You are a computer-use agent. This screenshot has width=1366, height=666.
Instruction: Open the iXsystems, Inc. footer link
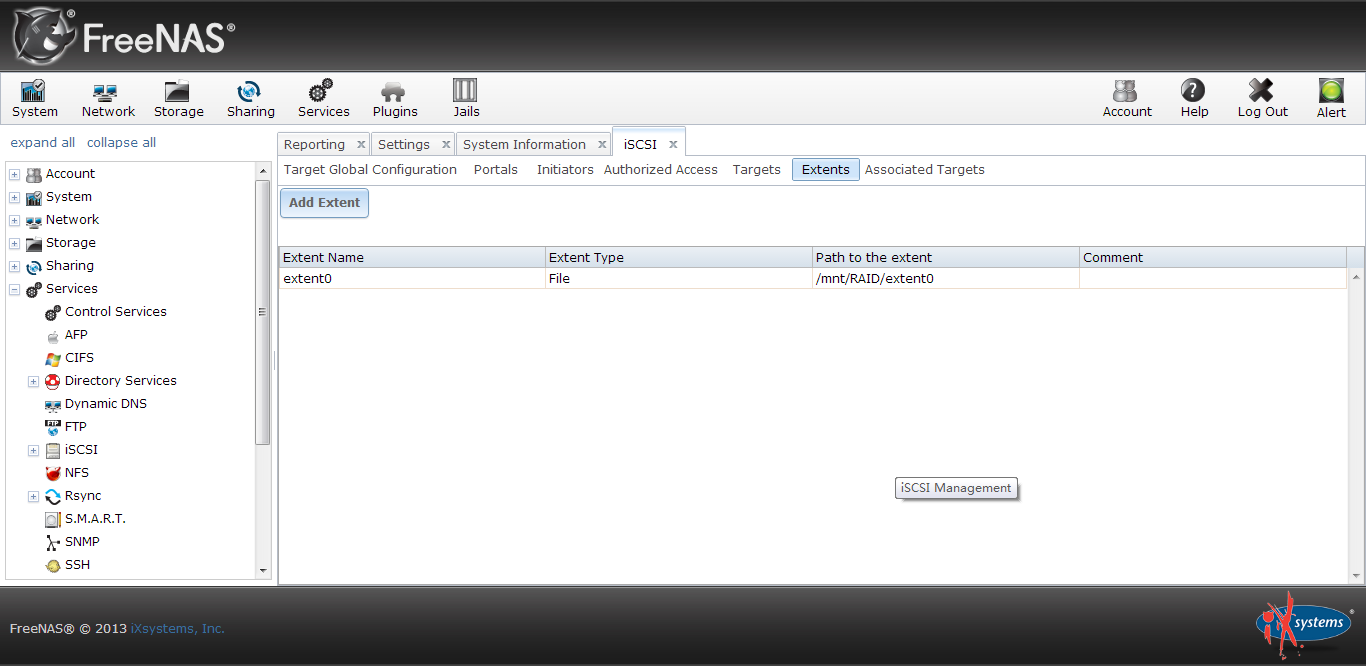pos(178,629)
